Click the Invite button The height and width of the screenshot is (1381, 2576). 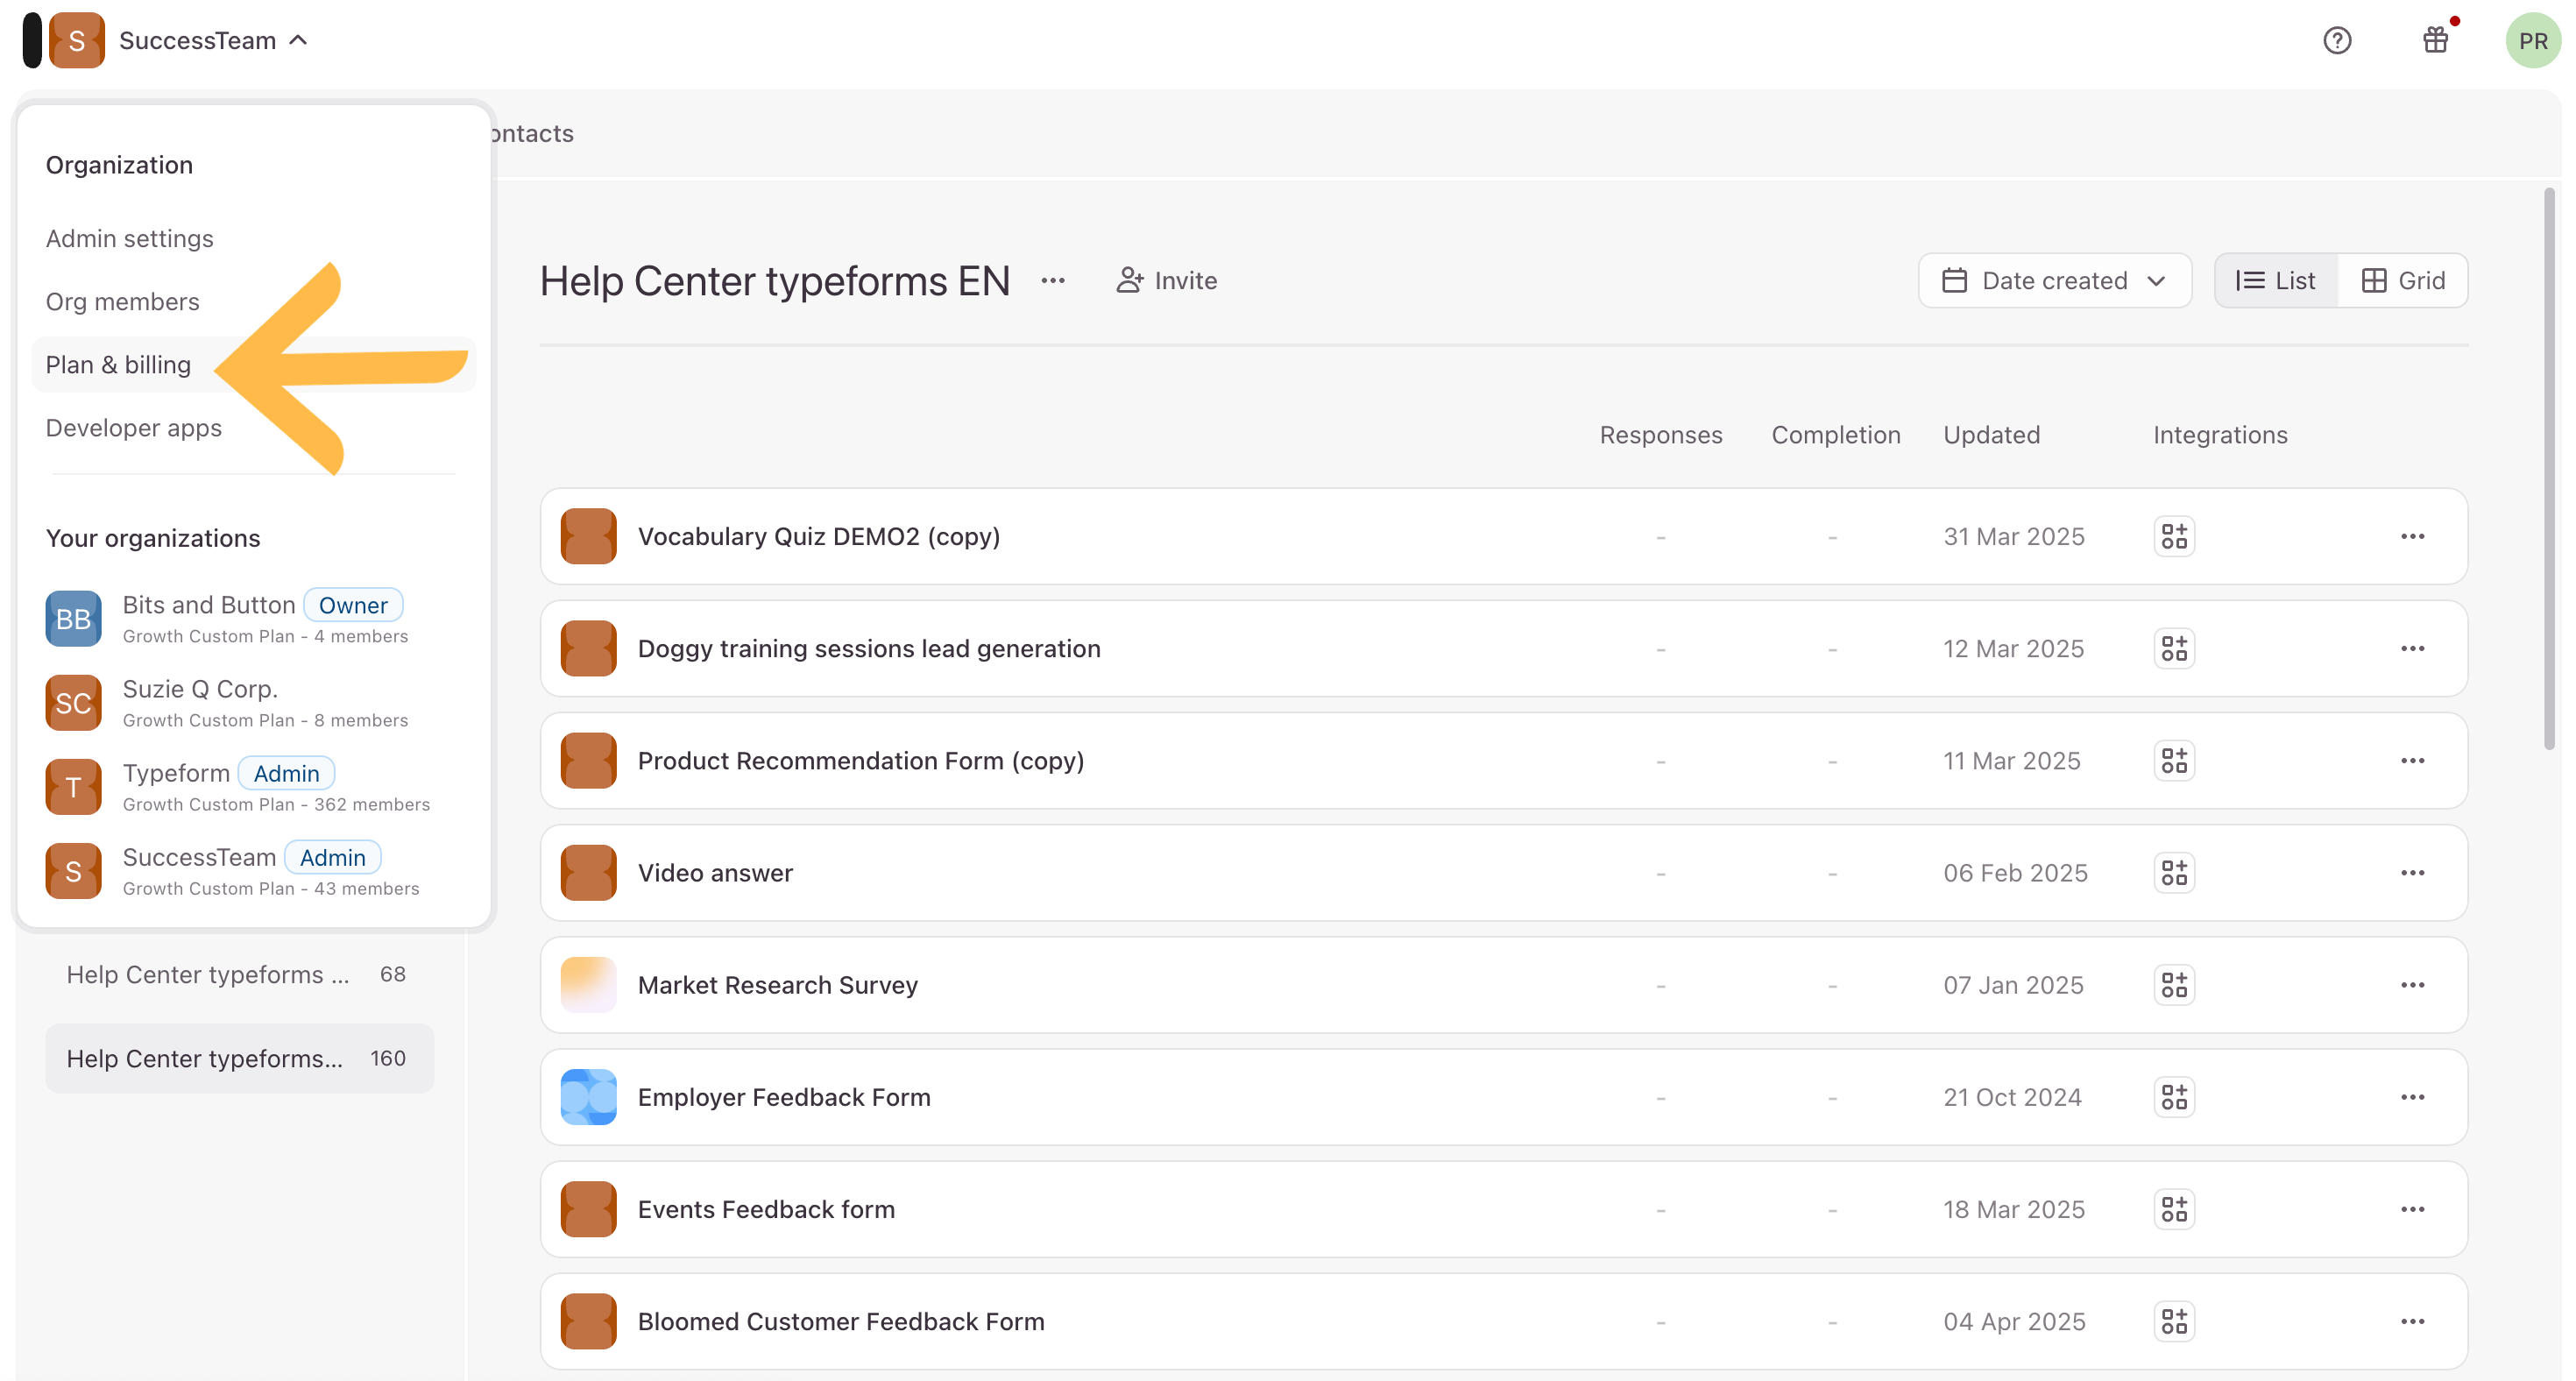1166,281
